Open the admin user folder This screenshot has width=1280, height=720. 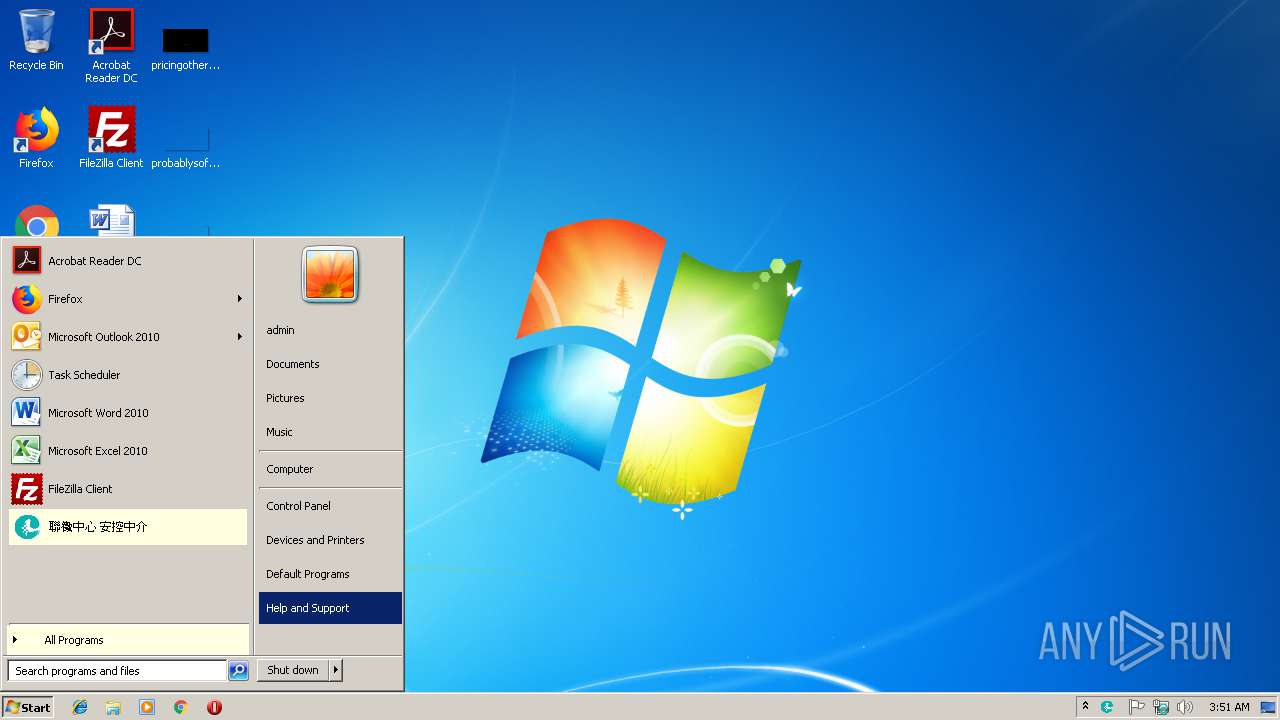tap(330, 330)
